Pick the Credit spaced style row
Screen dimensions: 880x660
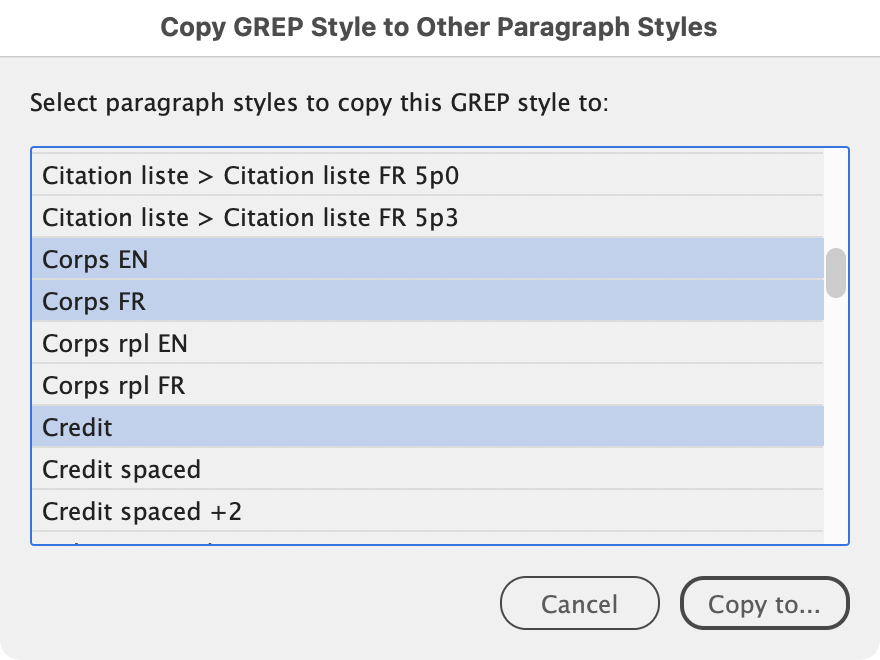click(x=121, y=469)
